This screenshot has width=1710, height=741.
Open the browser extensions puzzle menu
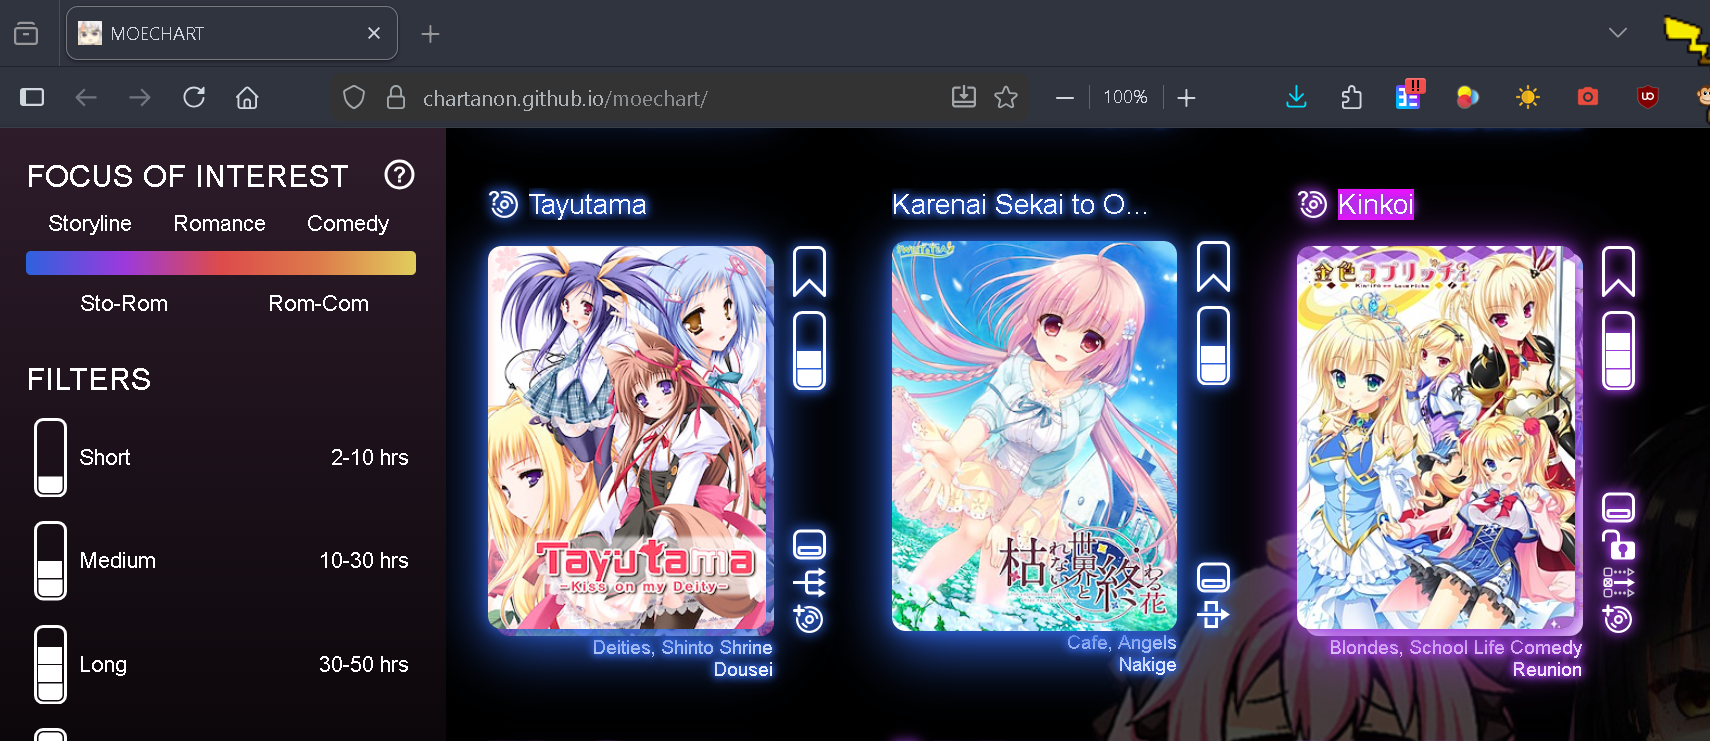(1352, 97)
